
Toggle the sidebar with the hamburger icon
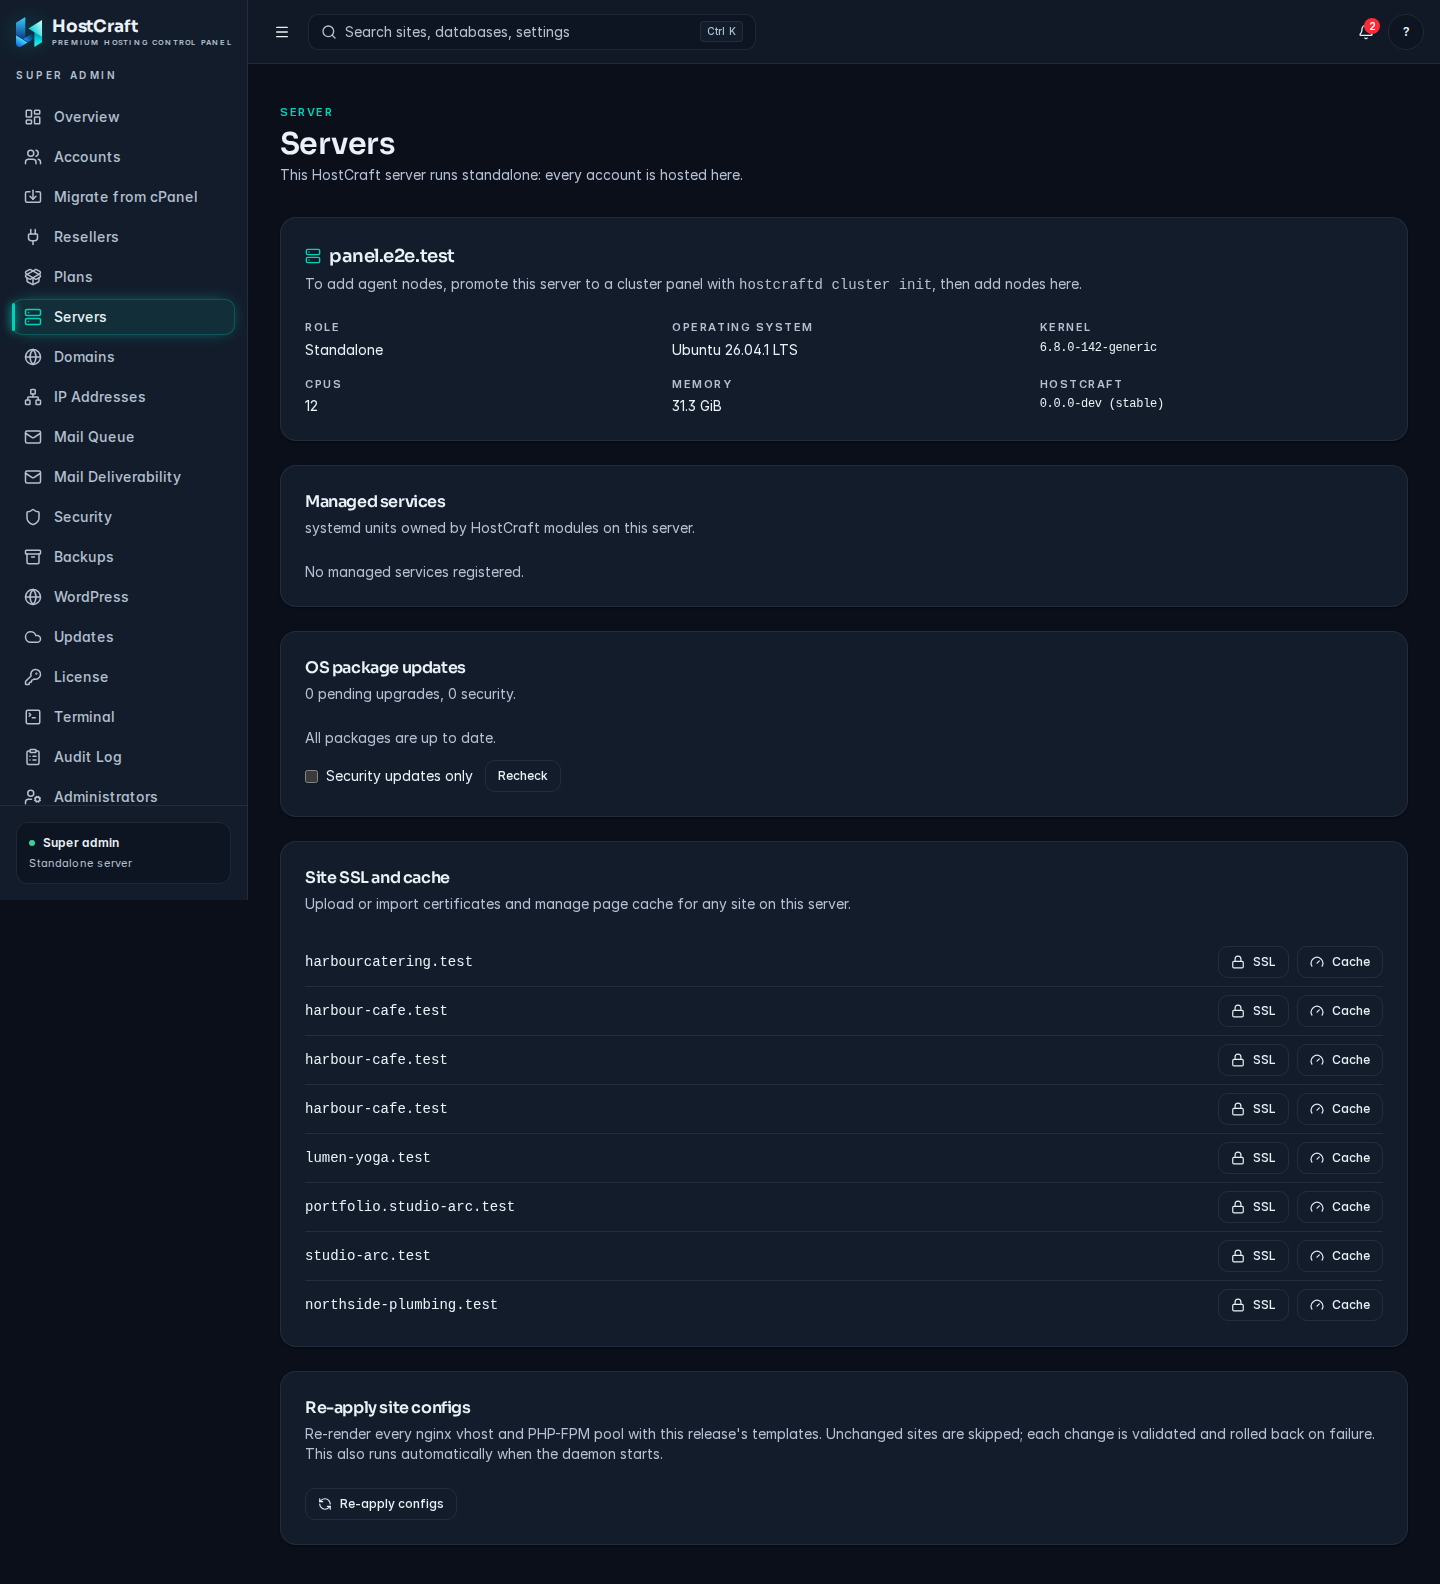pos(282,32)
